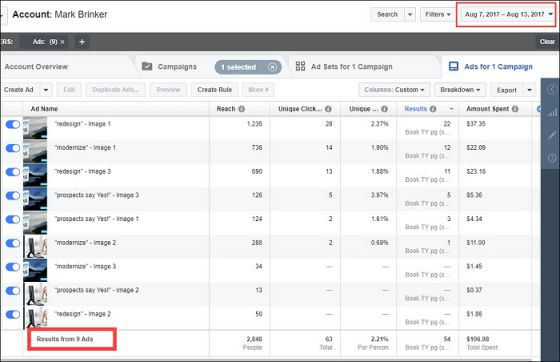Open the clock history icon in the sidebar
Viewport: 560px width, 362px height.
click(552, 157)
